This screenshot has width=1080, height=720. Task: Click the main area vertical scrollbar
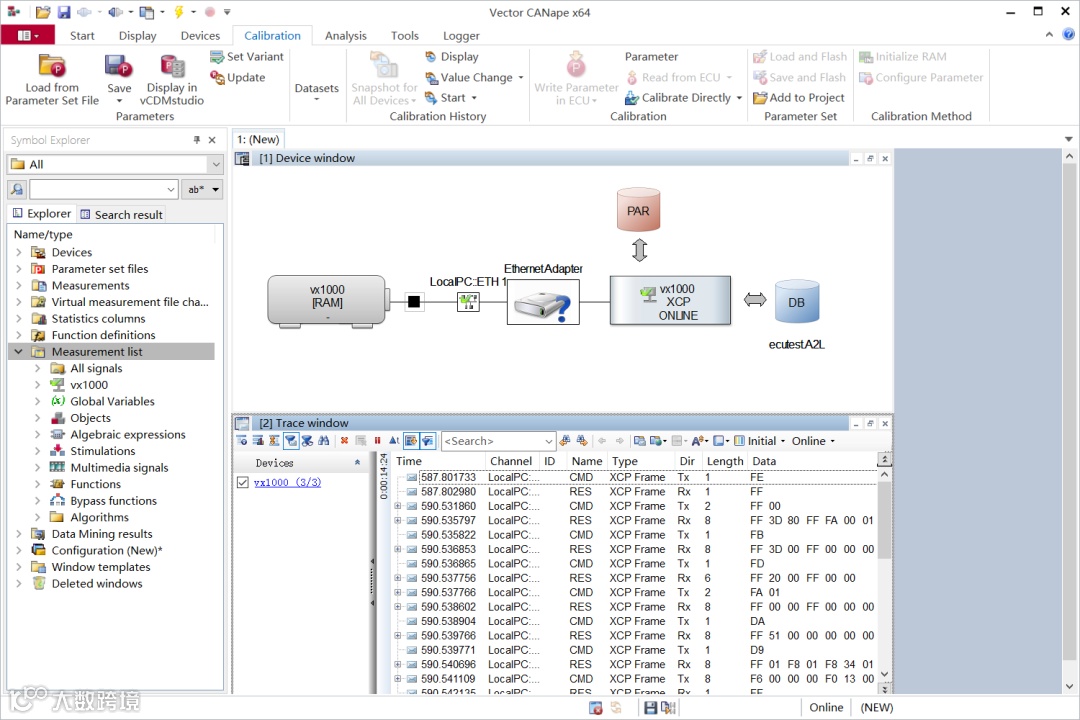[1069, 421]
